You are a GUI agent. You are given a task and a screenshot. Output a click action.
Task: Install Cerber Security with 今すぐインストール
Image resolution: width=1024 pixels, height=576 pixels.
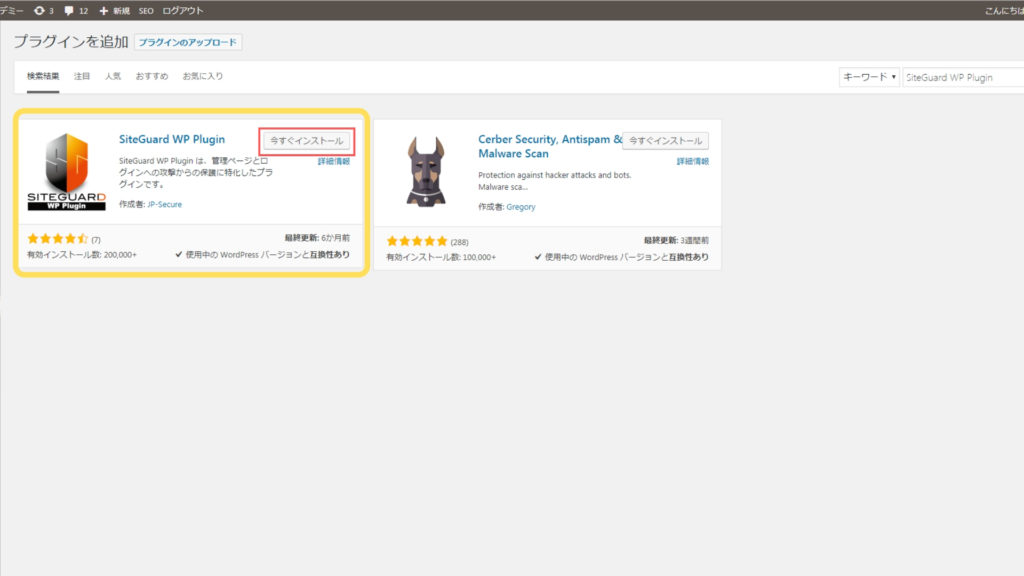tap(665, 140)
